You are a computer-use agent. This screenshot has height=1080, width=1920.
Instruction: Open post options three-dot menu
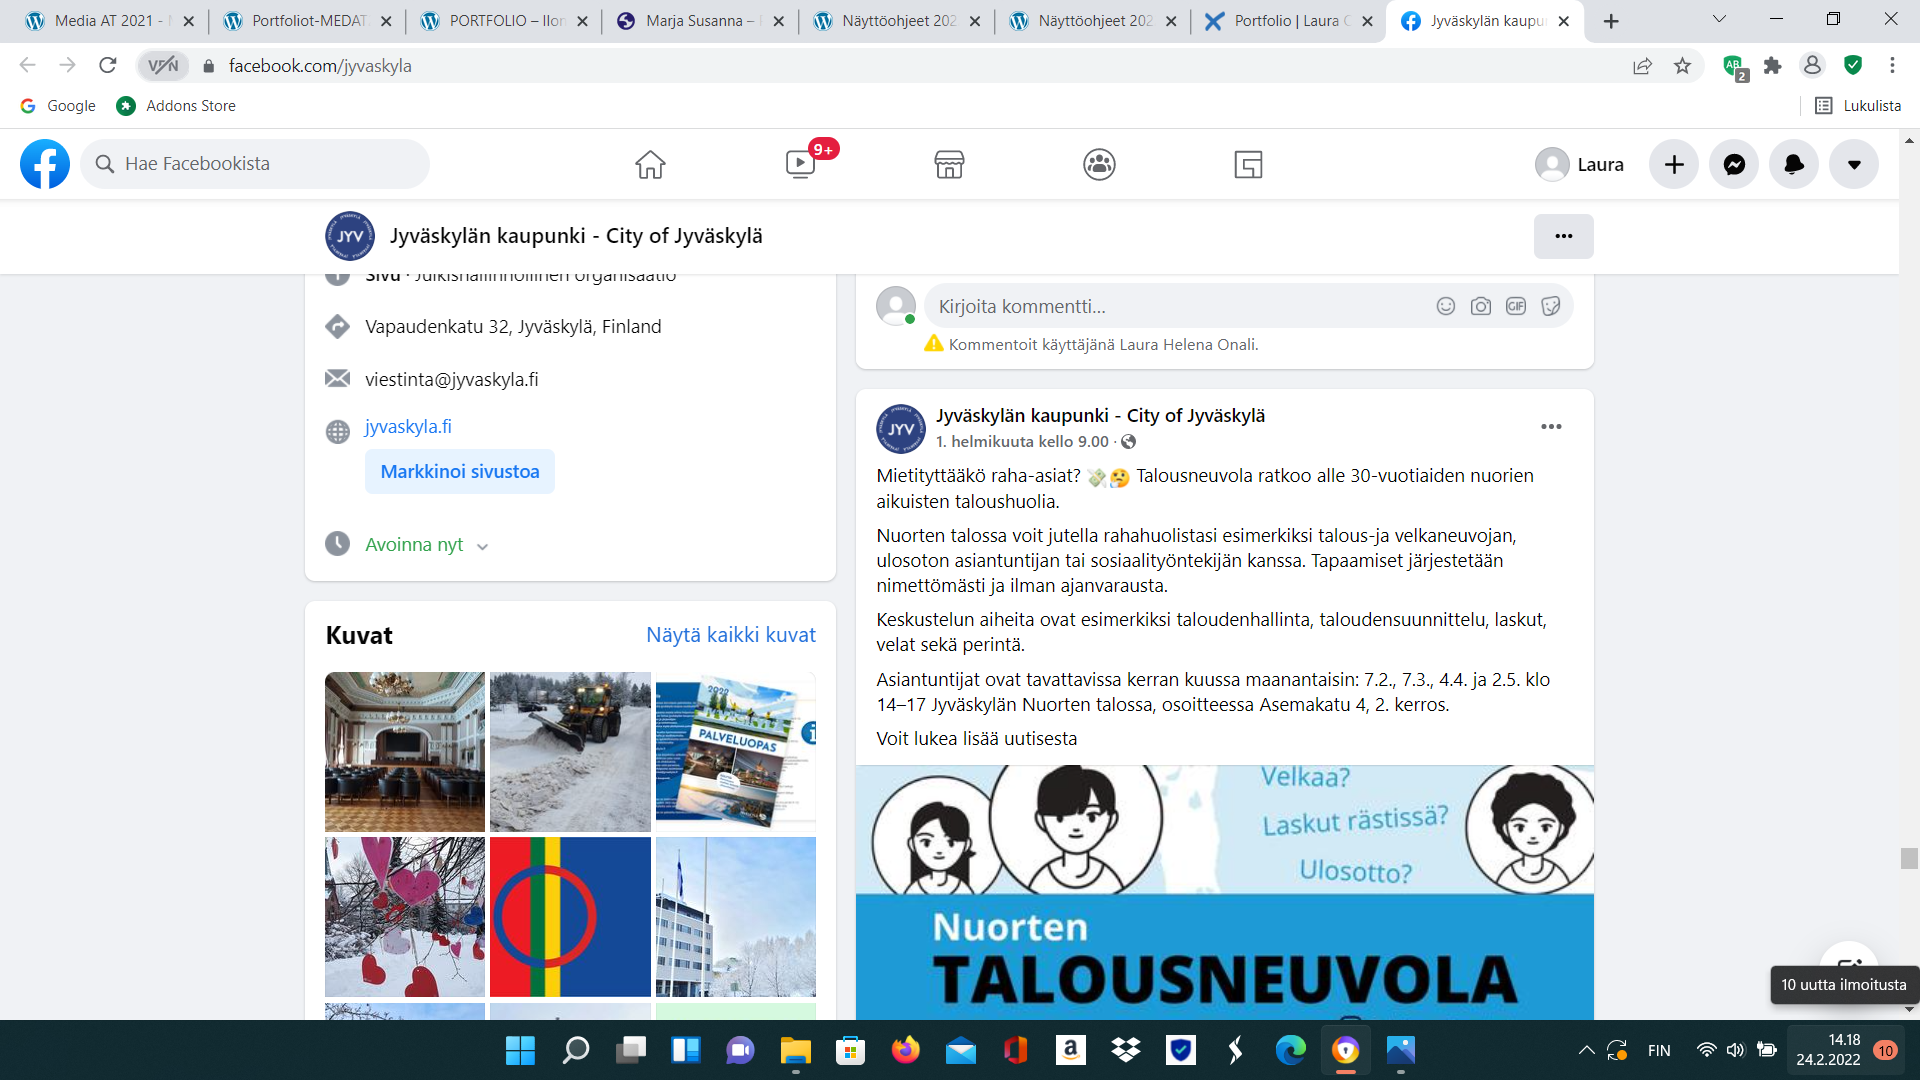1551,427
